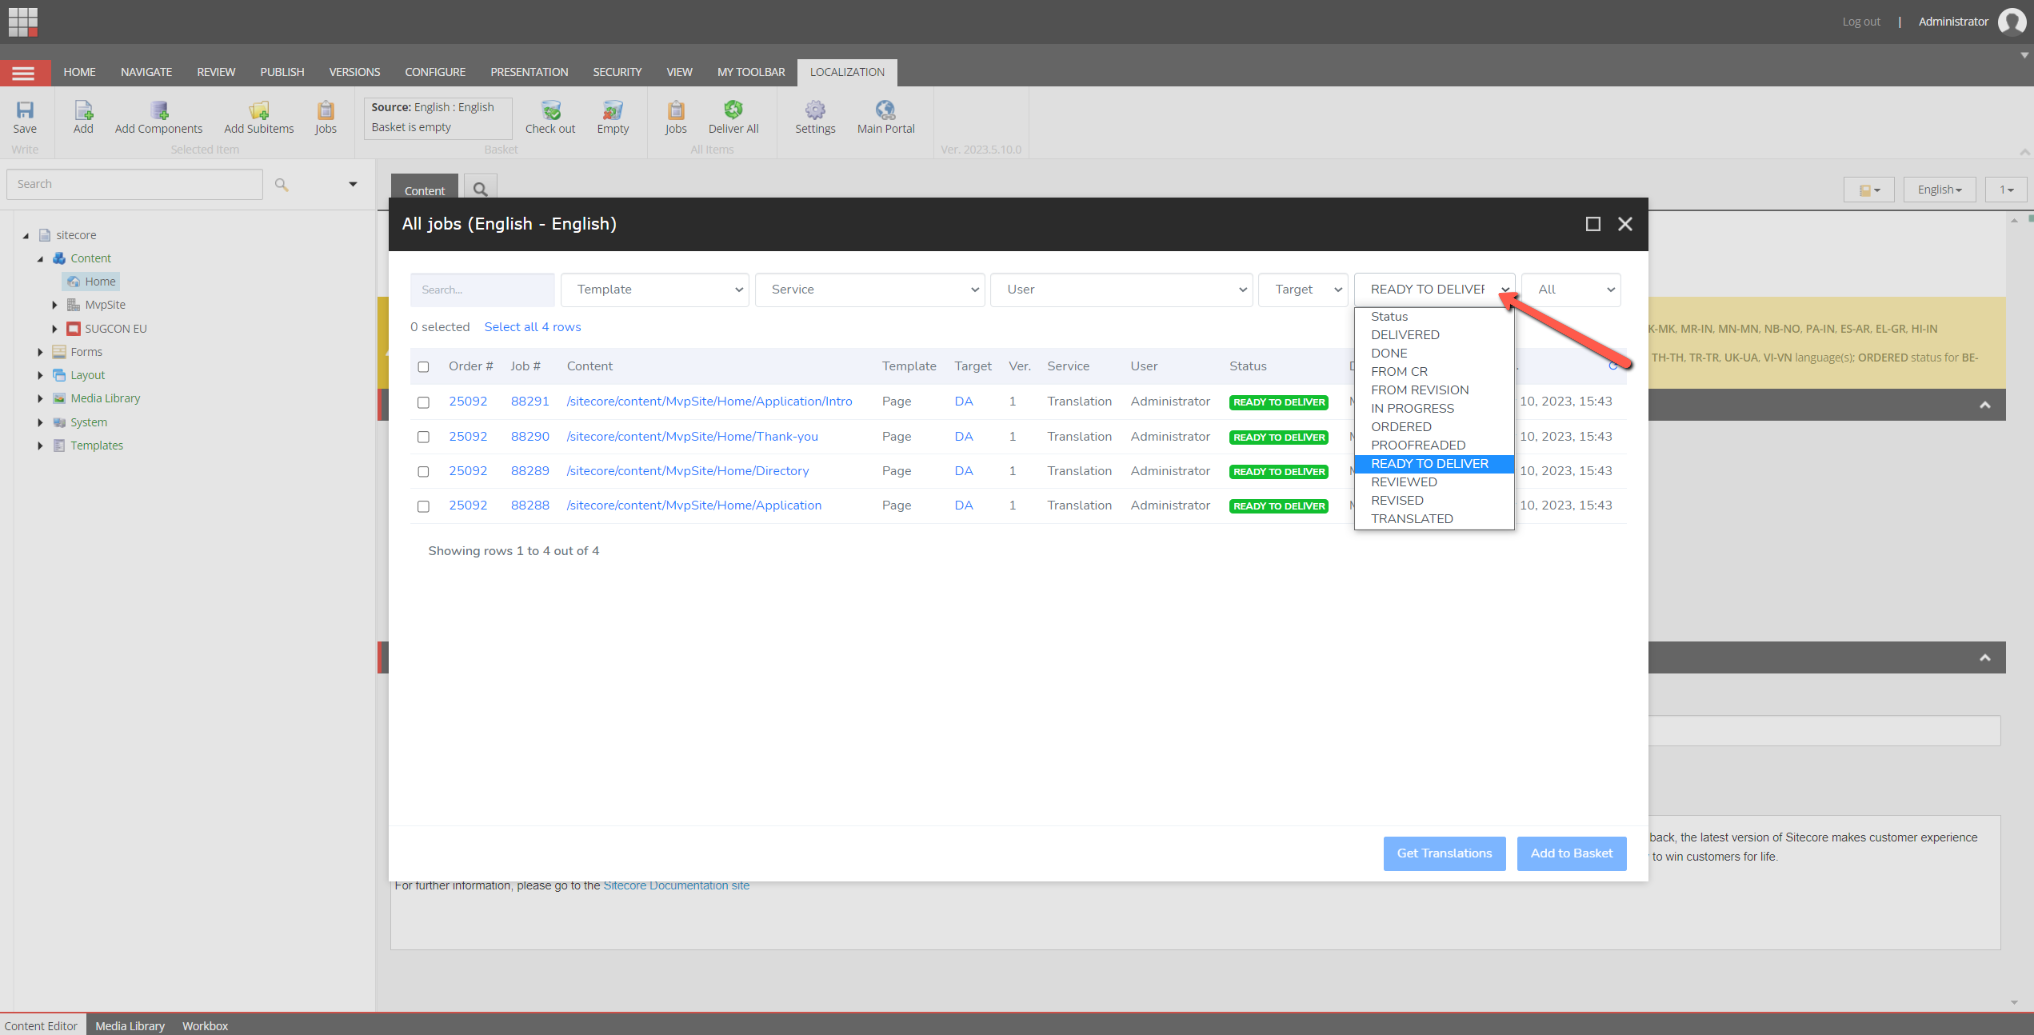This screenshot has width=2034, height=1035.
Task: Open the Main Portal icon
Action: pyautogui.click(x=886, y=117)
